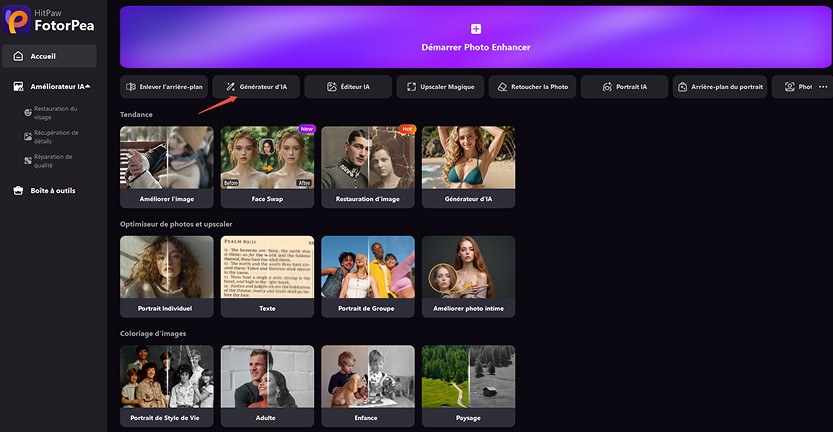Image resolution: width=833 pixels, height=432 pixels.
Task: Open the Améliorer photo intime card
Action: [469, 277]
